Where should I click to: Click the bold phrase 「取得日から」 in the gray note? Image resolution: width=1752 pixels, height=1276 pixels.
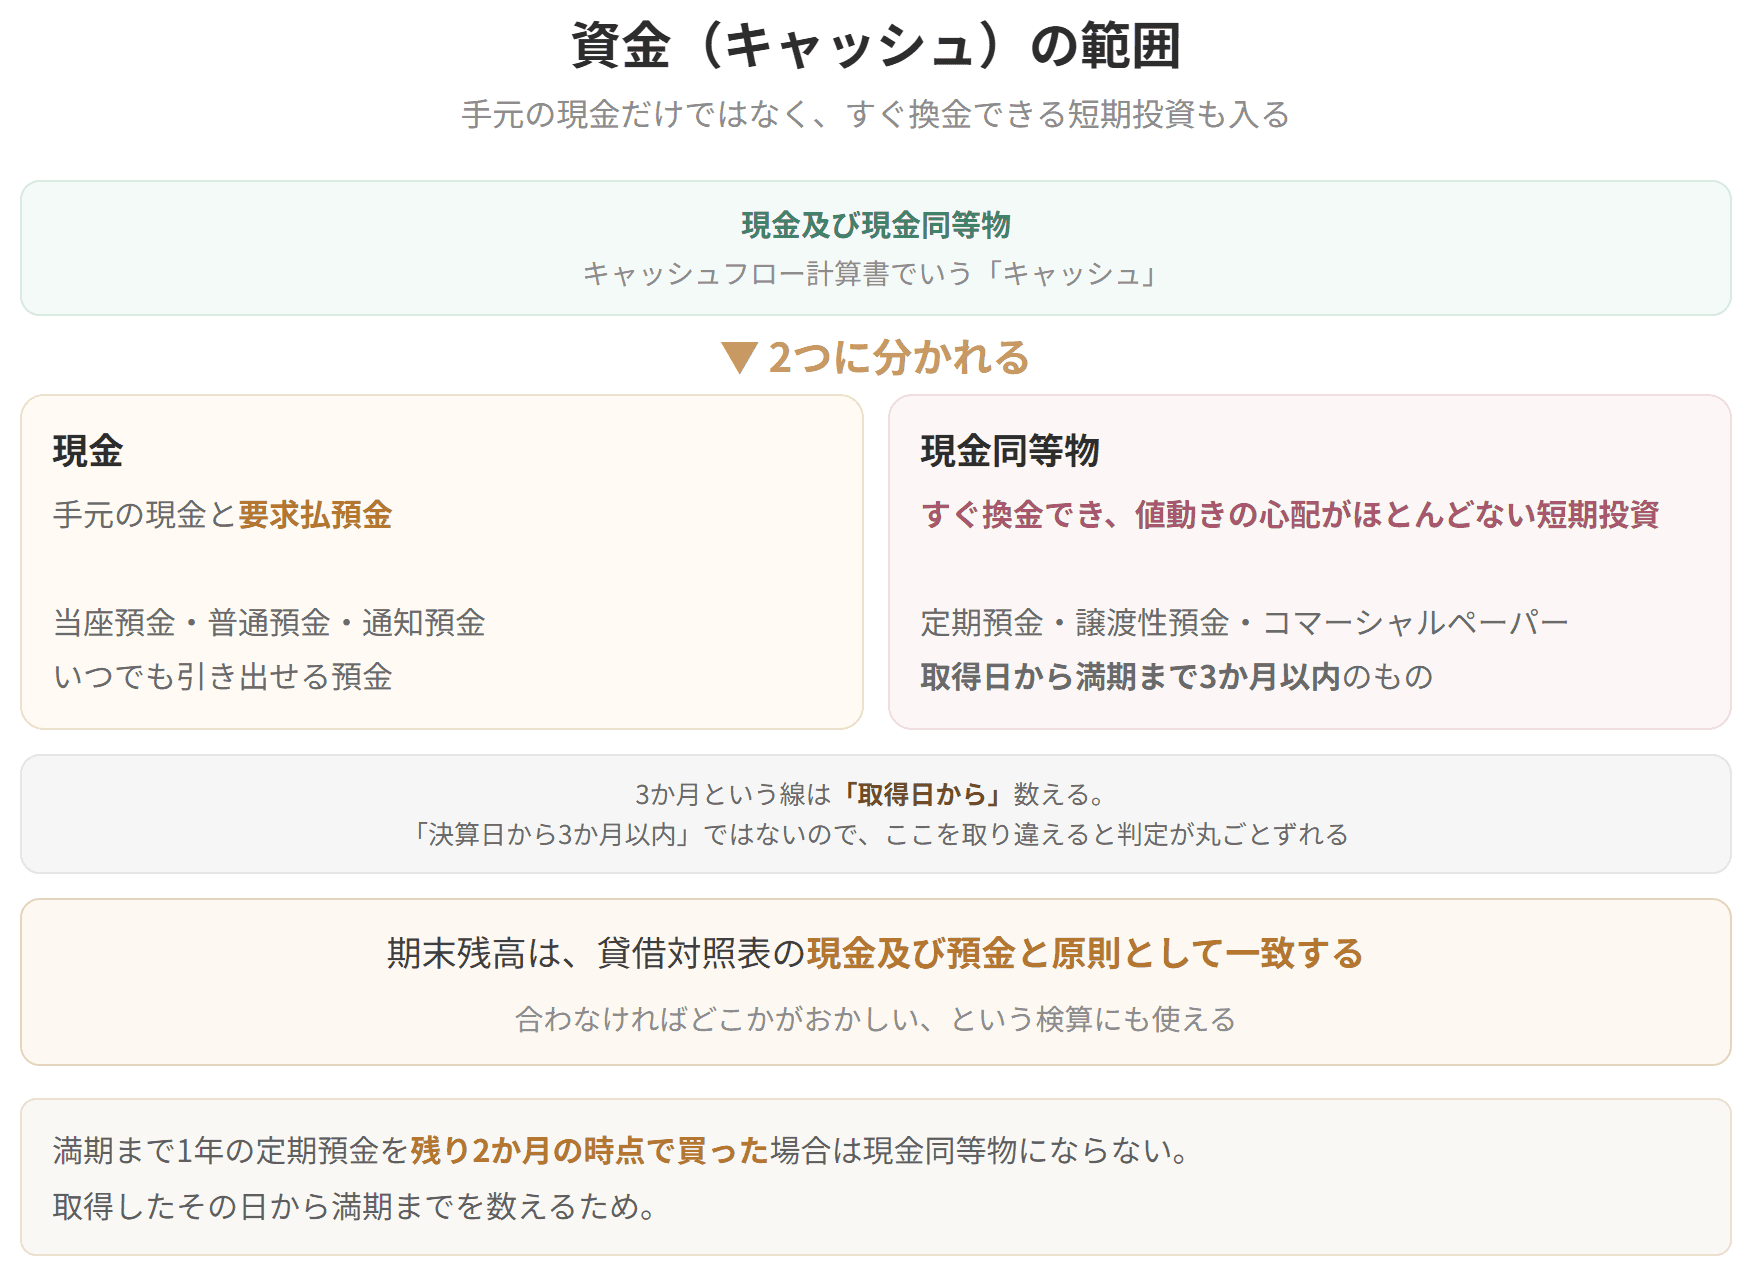click(x=923, y=794)
